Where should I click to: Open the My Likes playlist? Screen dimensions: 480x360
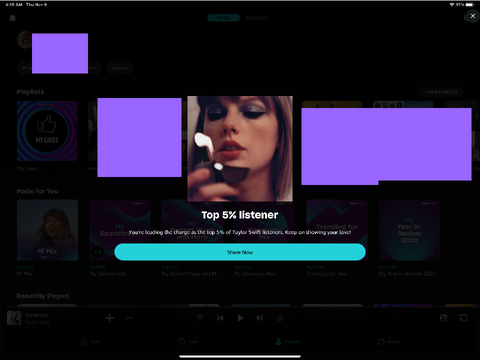coord(47,131)
